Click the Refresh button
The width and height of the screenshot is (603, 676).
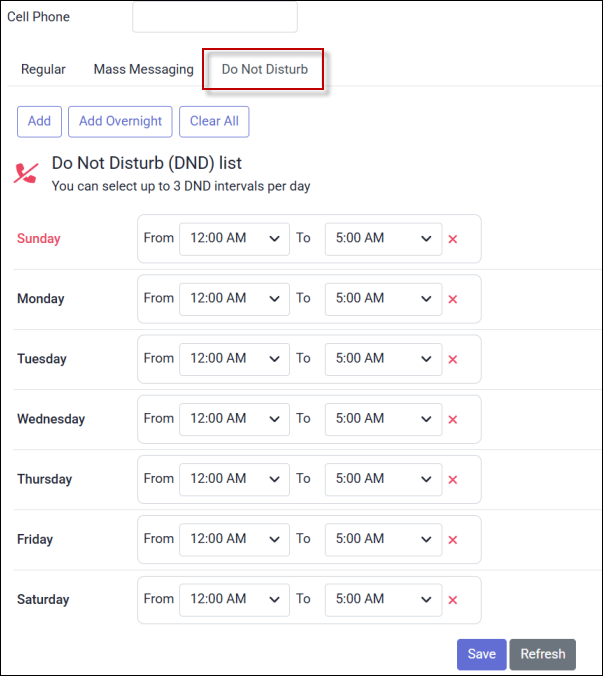click(x=543, y=654)
